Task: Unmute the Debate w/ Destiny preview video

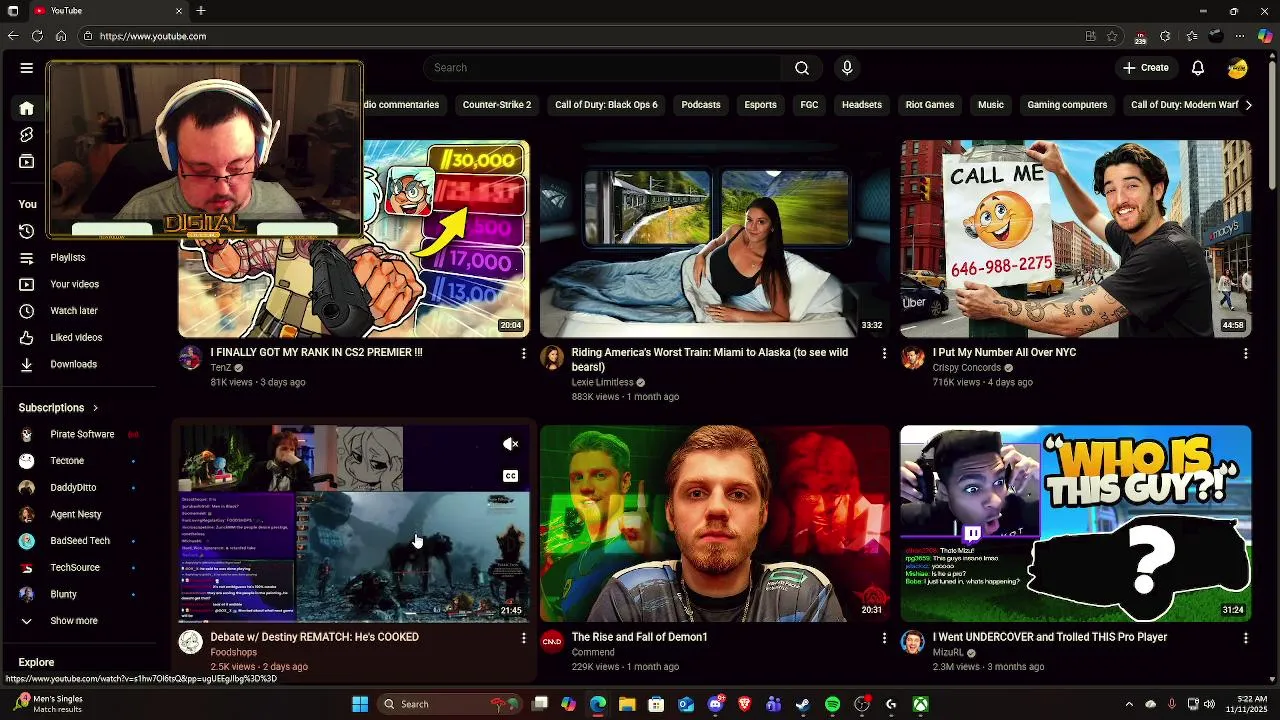Action: pos(510,444)
